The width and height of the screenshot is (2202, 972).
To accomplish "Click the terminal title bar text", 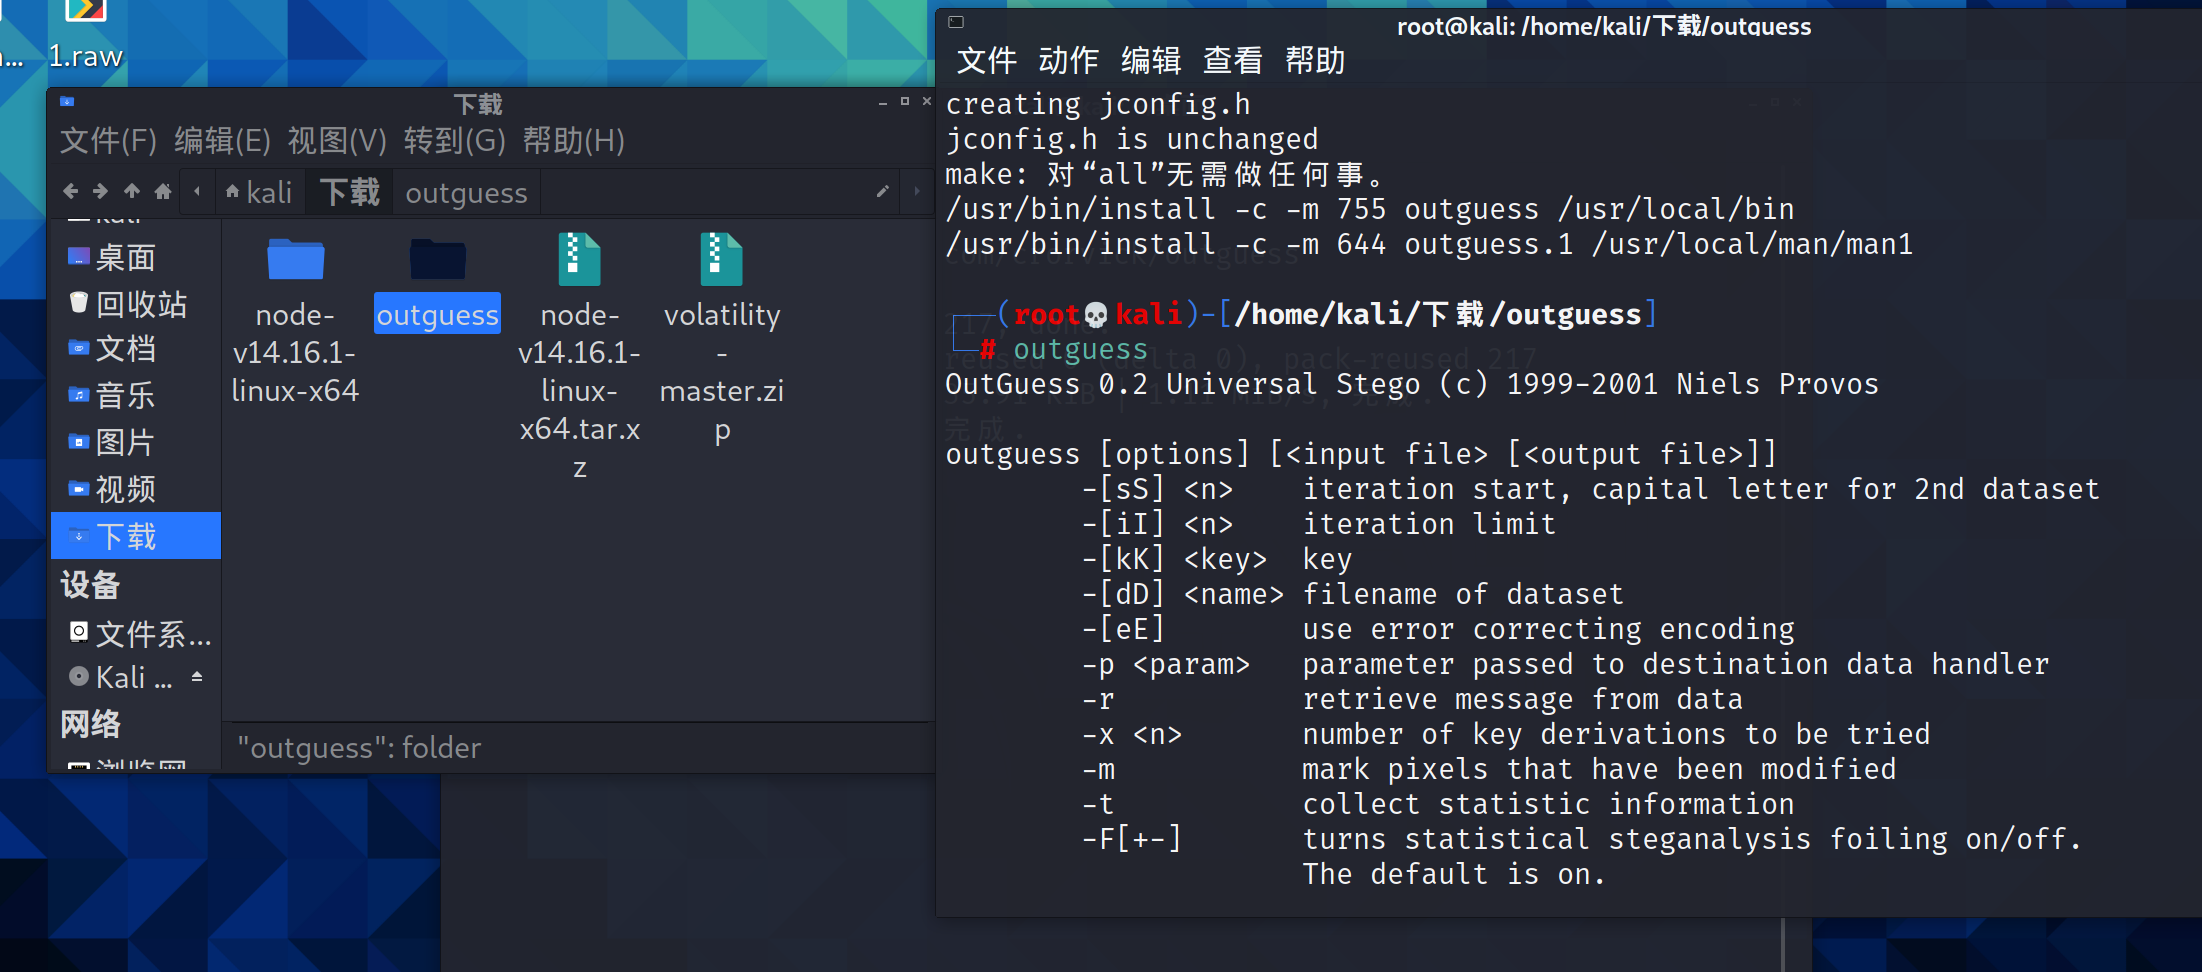I will (x=1603, y=26).
